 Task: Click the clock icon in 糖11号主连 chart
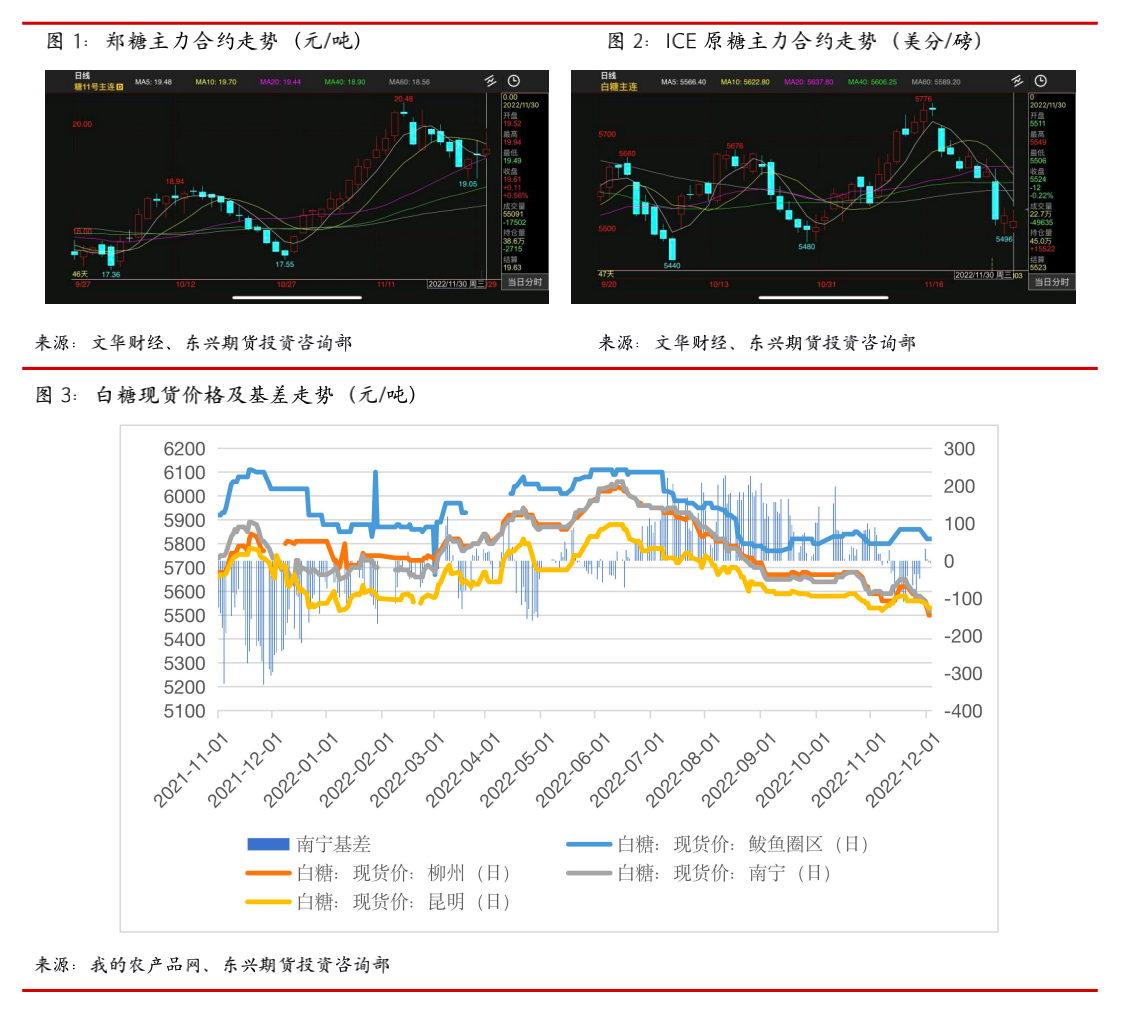[x=514, y=81]
